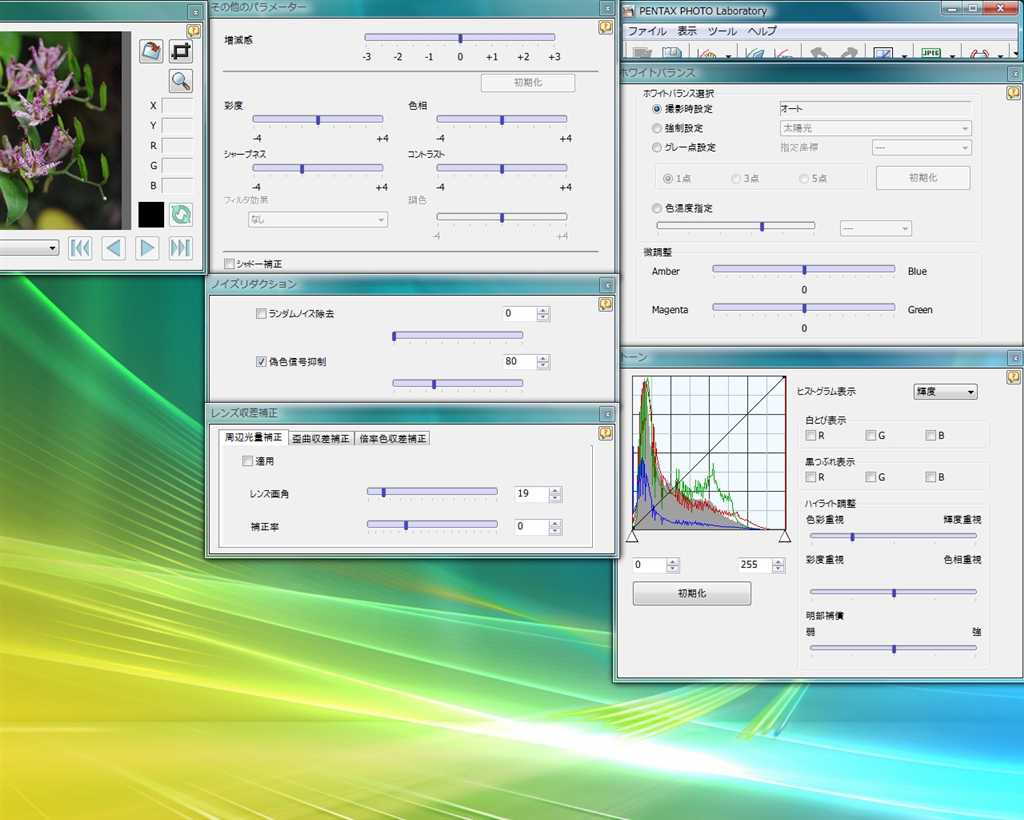1024x820 pixels.
Task: Click the 255 white level input field
Action: pyautogui.click(x=754, y=565)
